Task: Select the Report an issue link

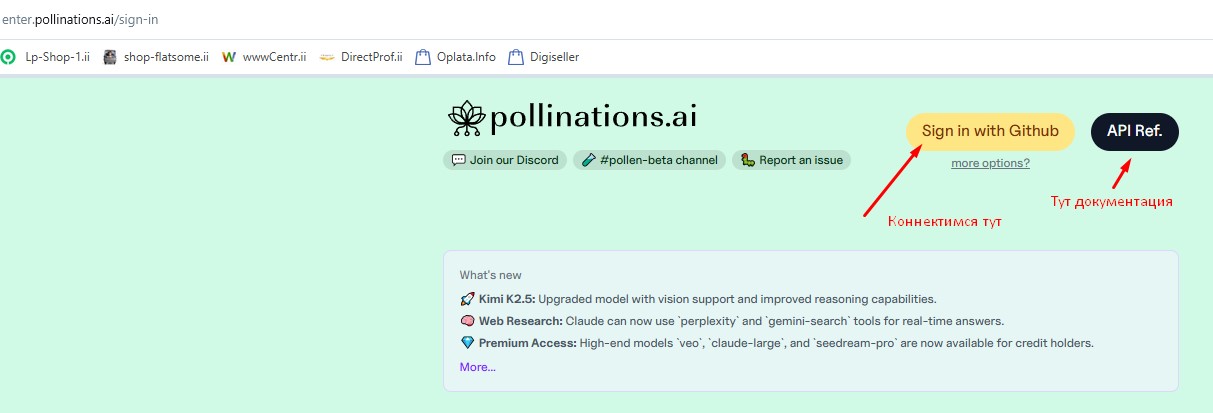Action: pyautogui.click(x=791, y=160)
